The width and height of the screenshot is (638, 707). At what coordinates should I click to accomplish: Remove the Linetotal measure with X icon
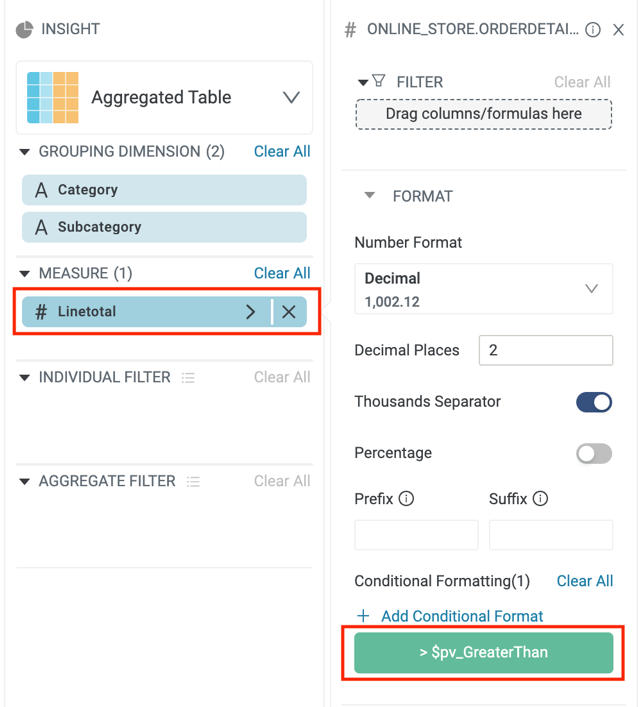tap(289, 312)
